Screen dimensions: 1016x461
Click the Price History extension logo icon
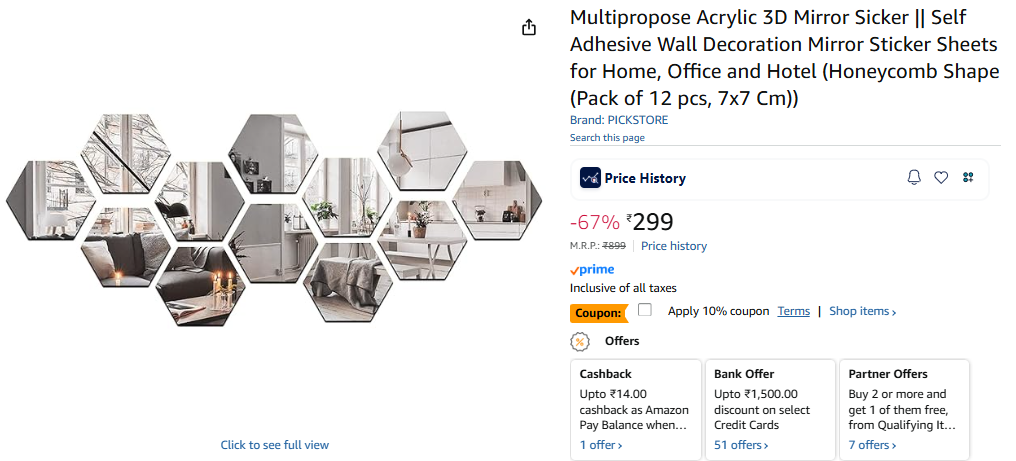pos(590,178)
